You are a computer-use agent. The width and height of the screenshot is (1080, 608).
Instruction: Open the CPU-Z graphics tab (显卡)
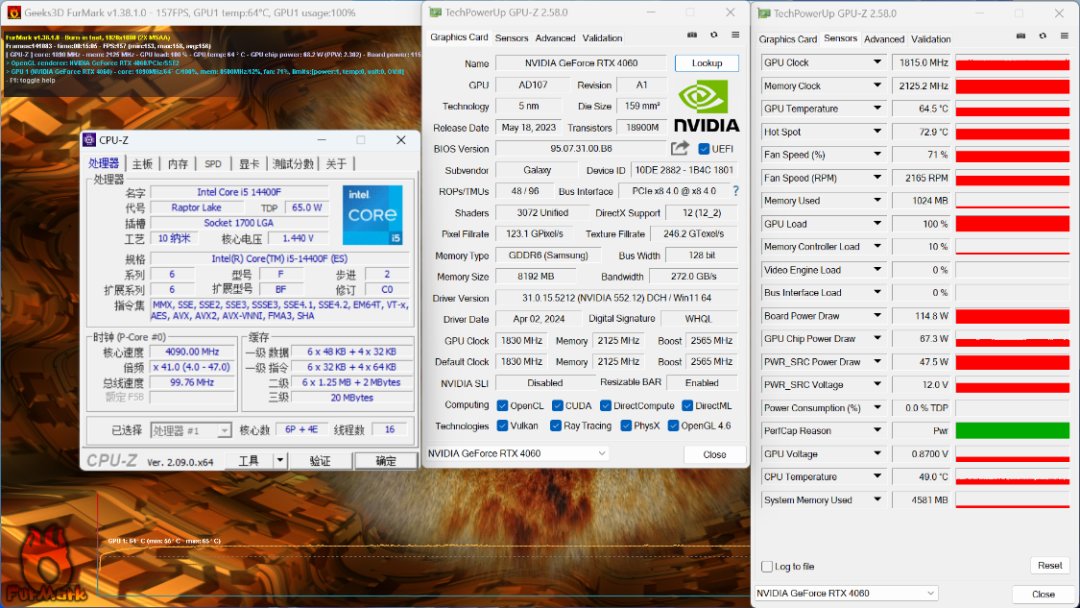249,164
